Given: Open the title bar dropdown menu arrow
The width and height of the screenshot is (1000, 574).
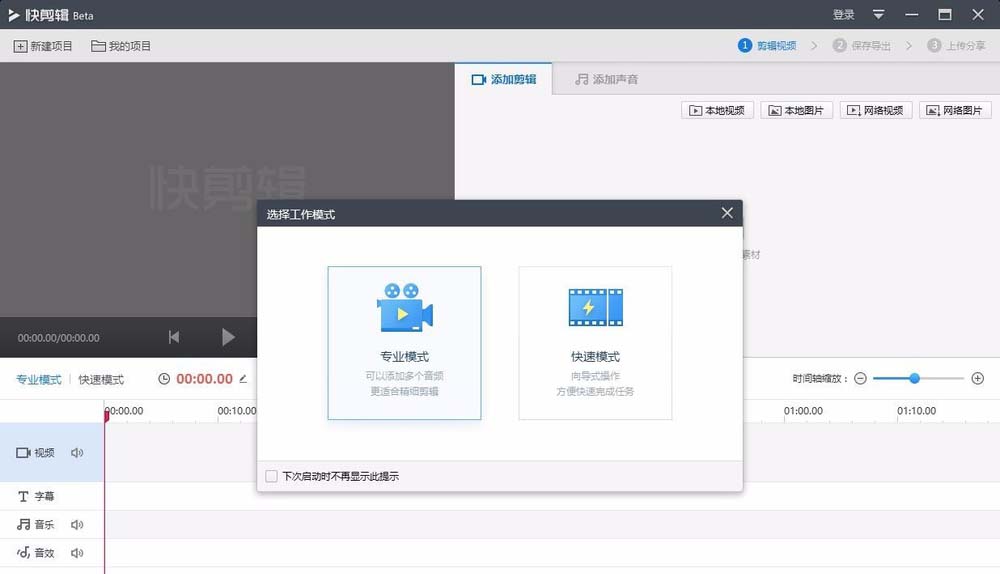Looking at the screenshot, I should [878, 14].
